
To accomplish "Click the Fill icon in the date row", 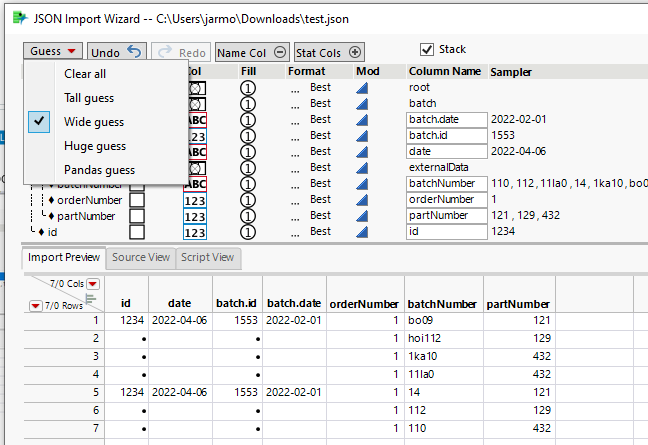I will click(x=248, y=152).
